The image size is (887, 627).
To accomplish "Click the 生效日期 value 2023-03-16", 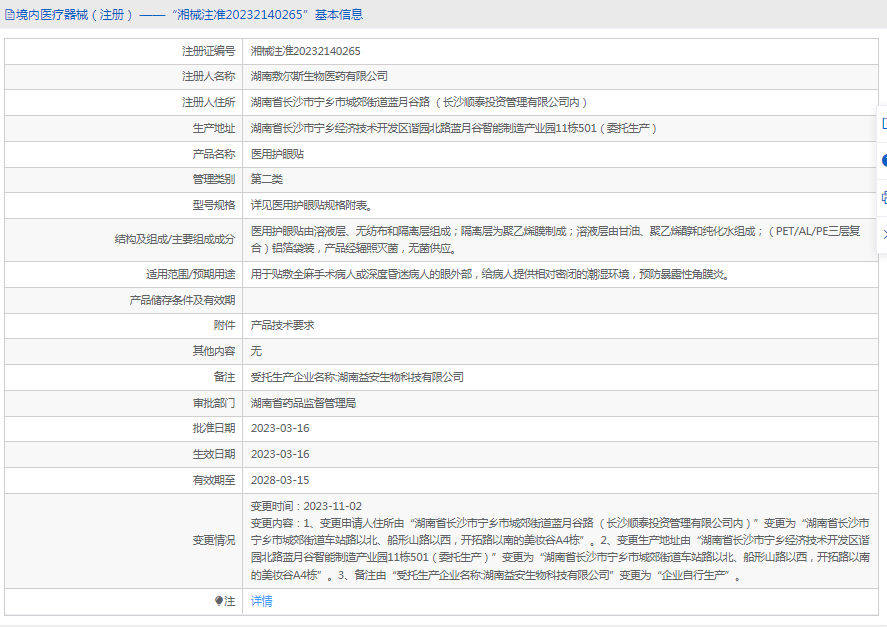I will [280, 454].
